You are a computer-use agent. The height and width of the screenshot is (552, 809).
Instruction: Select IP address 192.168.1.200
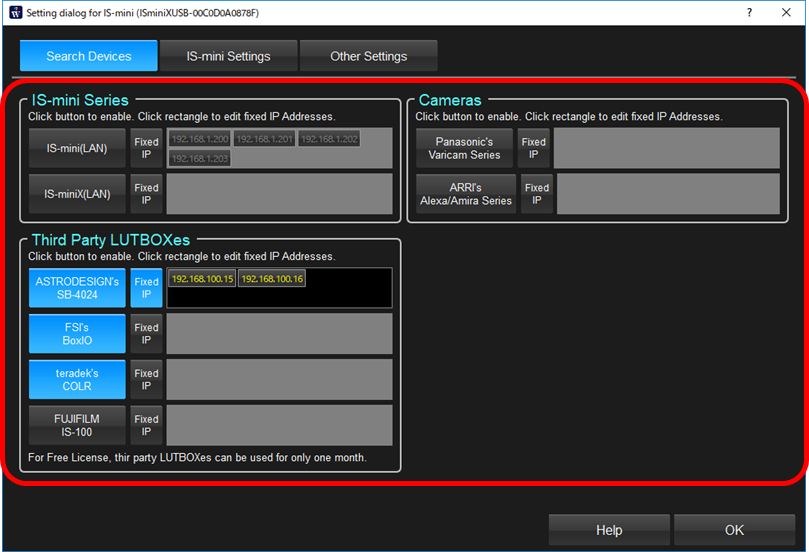(x=200, y=139)
